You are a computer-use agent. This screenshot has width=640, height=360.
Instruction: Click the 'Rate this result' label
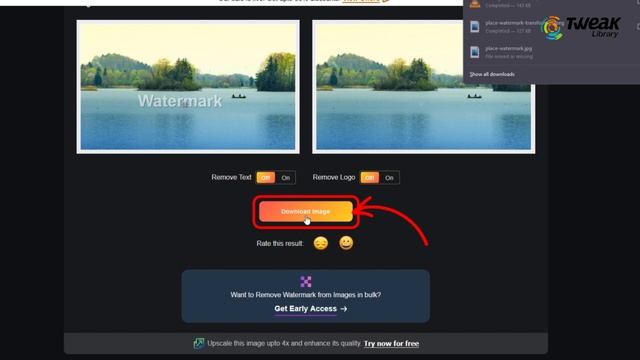coord(280,244)
